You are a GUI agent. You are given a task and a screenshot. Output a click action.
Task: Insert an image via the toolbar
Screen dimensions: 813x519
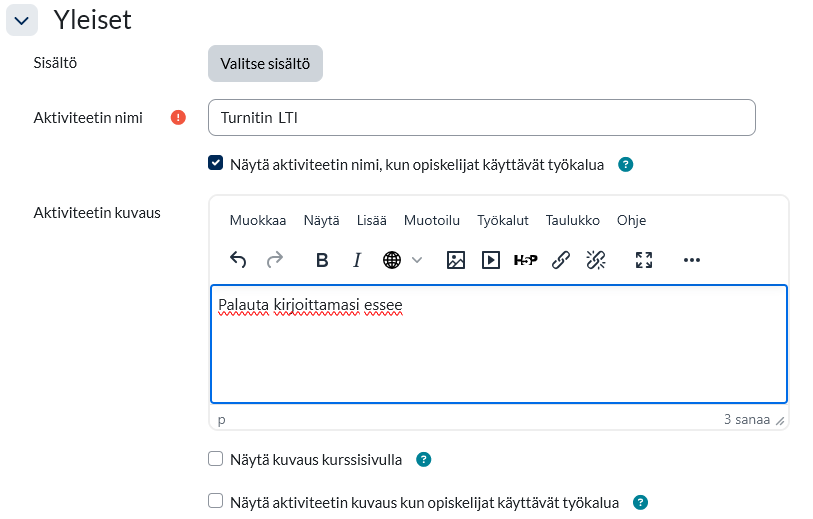pos(456,260)
